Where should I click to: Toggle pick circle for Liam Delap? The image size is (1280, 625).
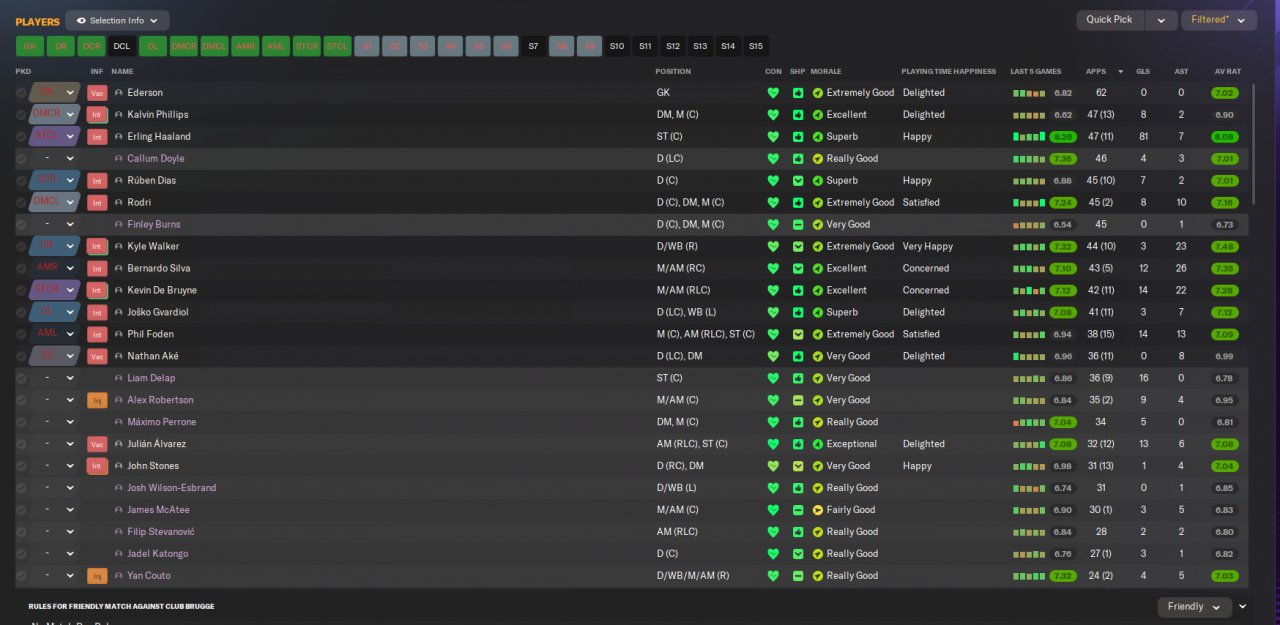pos(21,378)
